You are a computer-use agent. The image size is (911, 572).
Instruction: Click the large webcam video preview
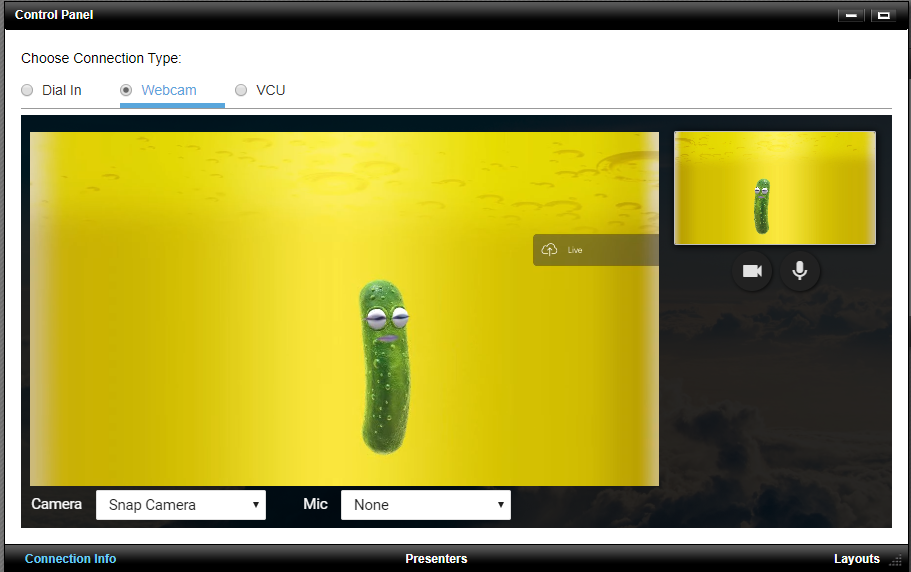click(345, 308)
